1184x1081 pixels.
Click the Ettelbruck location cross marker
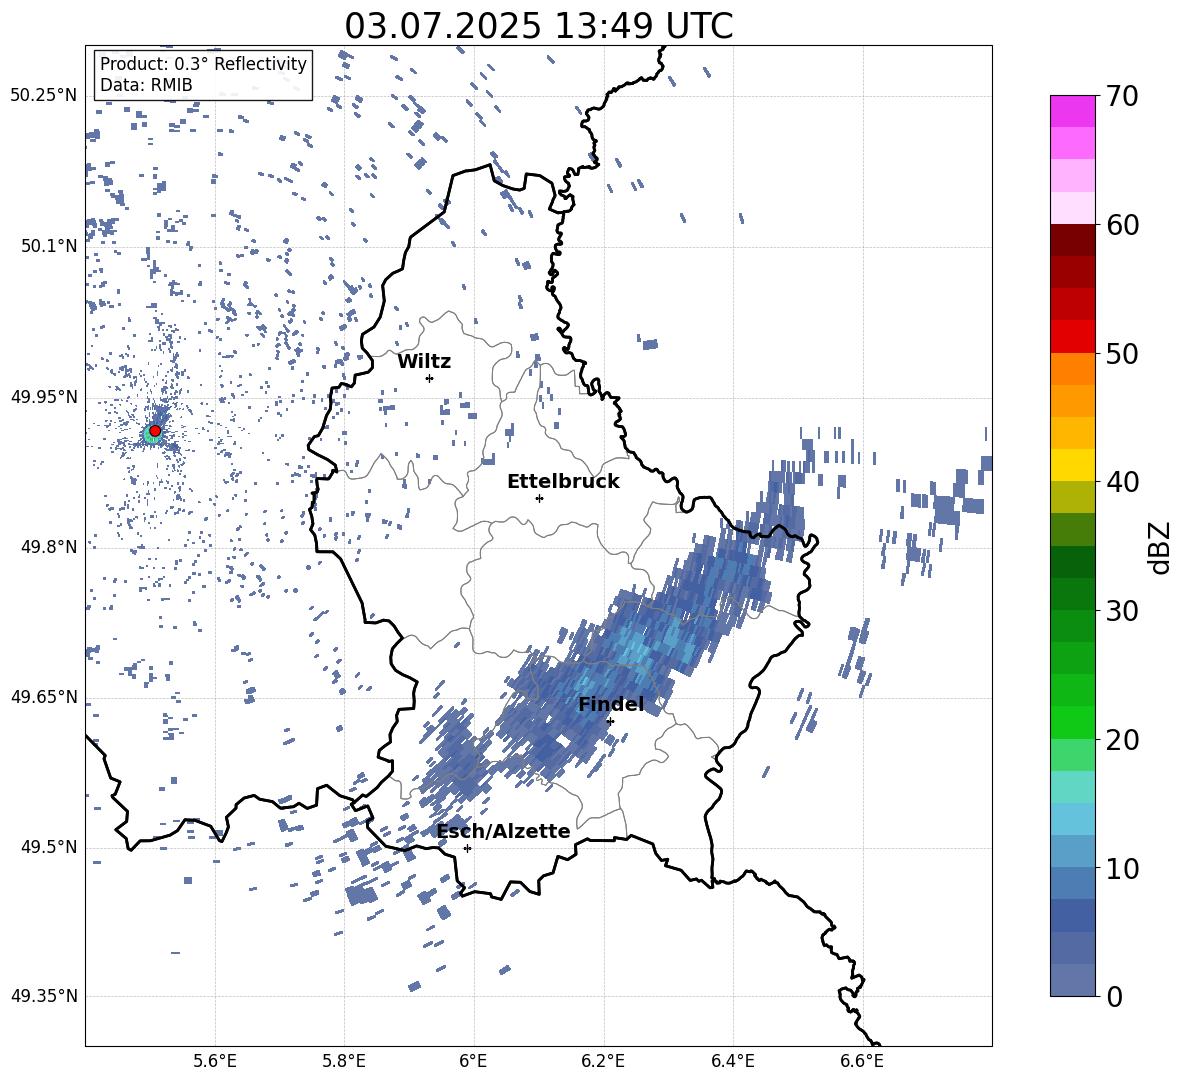pyautogui.click(x=539, y=498)
